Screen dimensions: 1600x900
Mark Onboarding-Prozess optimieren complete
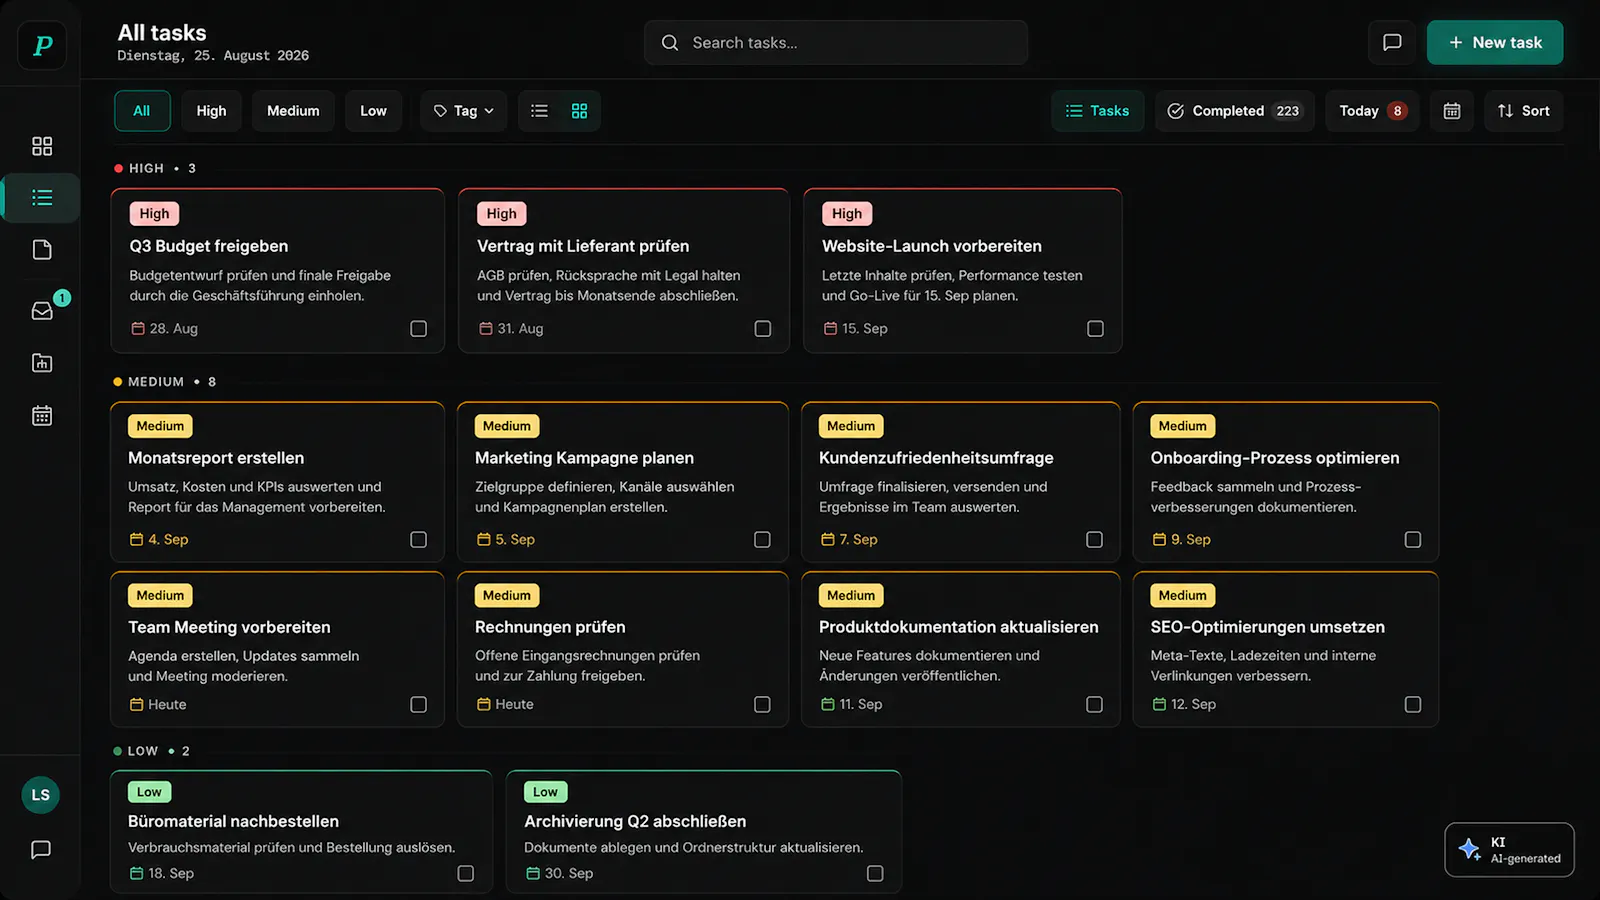(1413, 540)
